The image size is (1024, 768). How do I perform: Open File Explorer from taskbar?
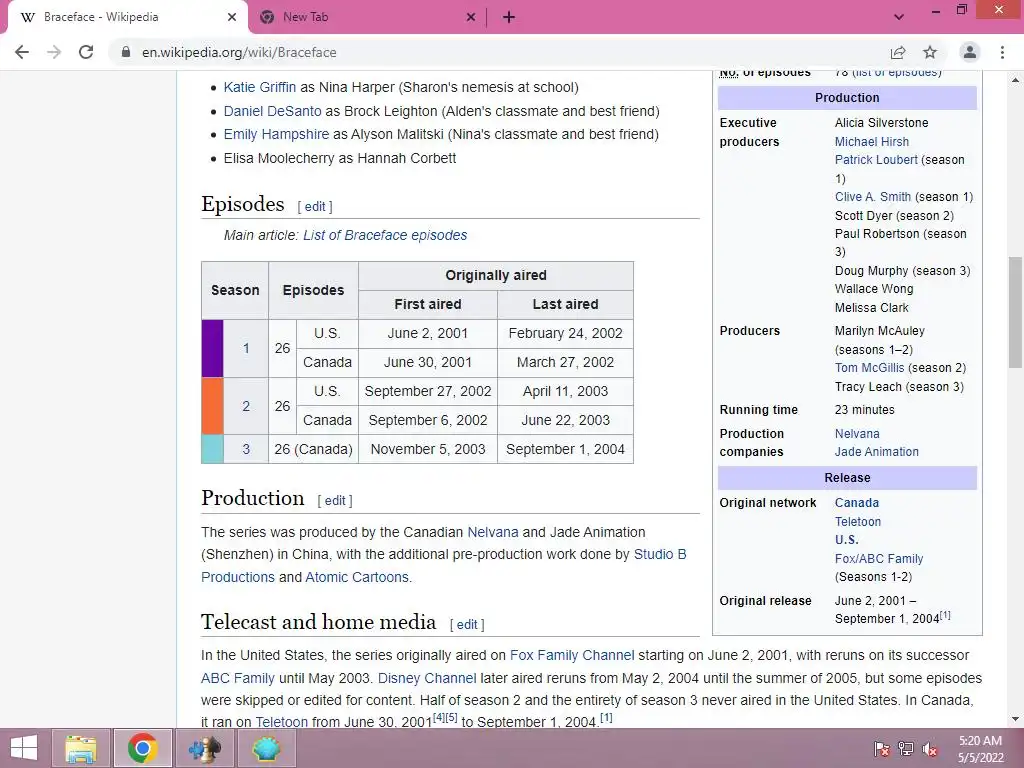coord(81,748)
